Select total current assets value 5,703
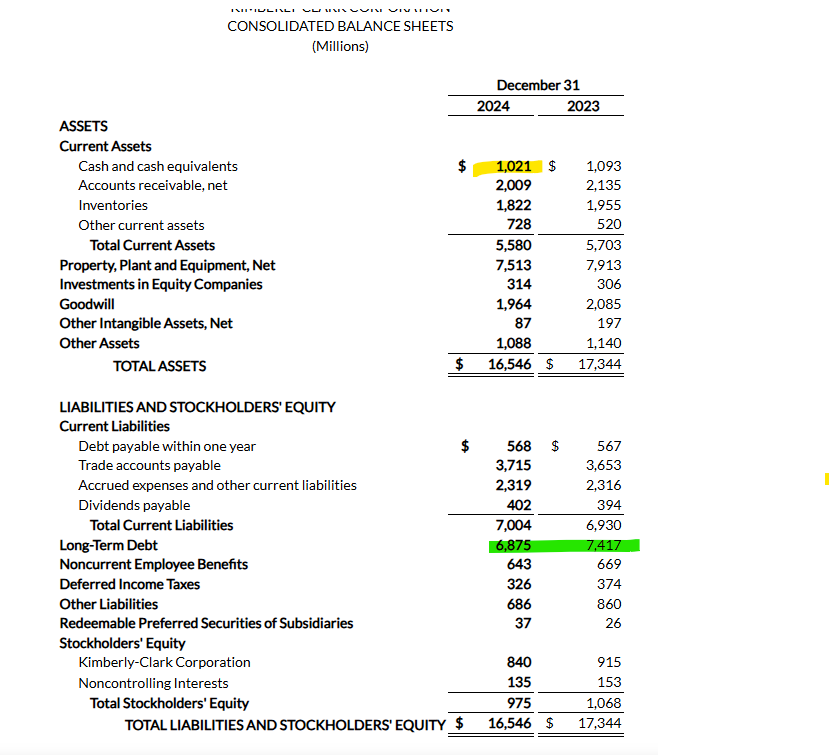This screenshot has width=830, height=755. [x=603, y=246]
